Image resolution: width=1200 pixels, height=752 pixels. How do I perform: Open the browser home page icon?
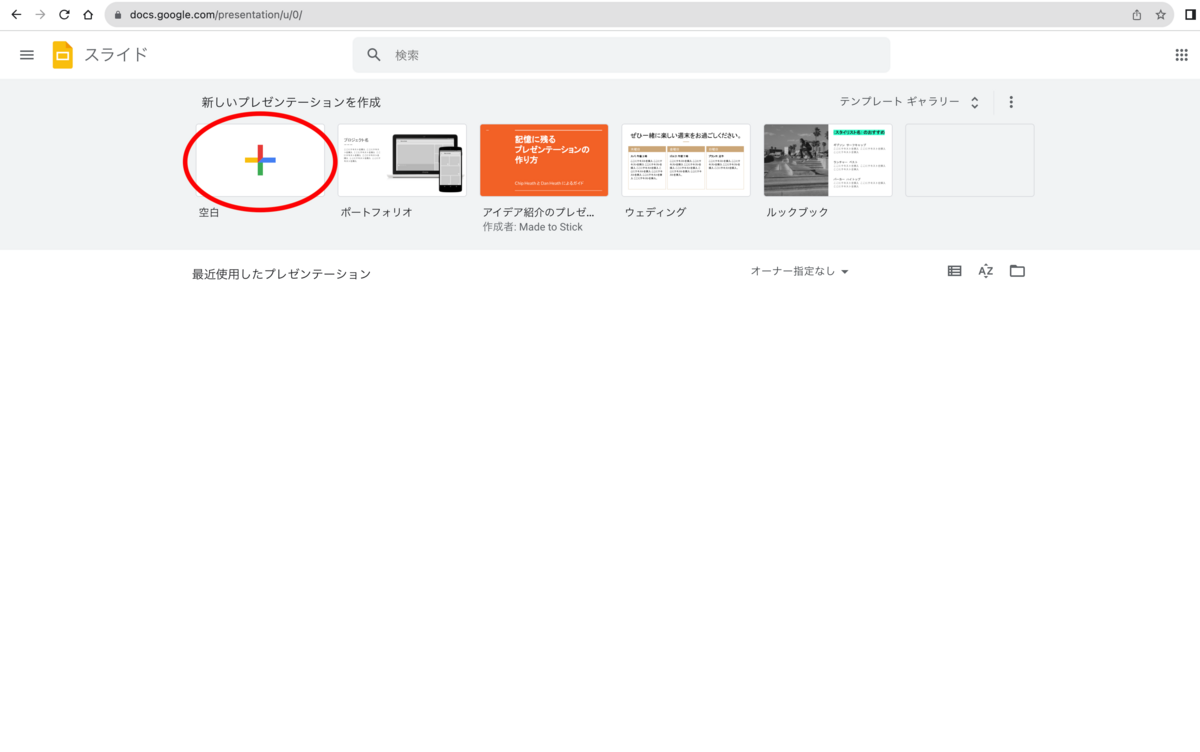(x=88, y=15)
